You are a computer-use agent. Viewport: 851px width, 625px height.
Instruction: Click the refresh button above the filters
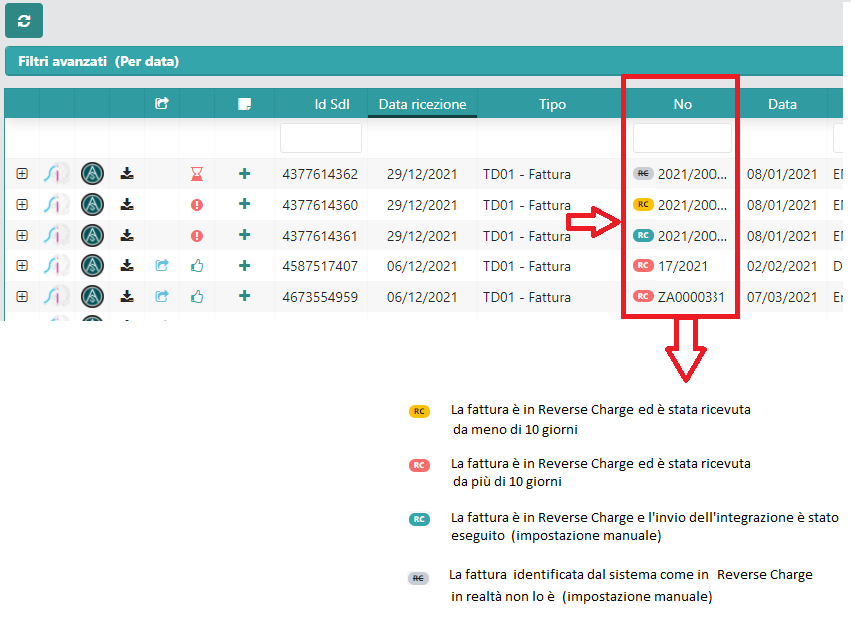(24, 21)
